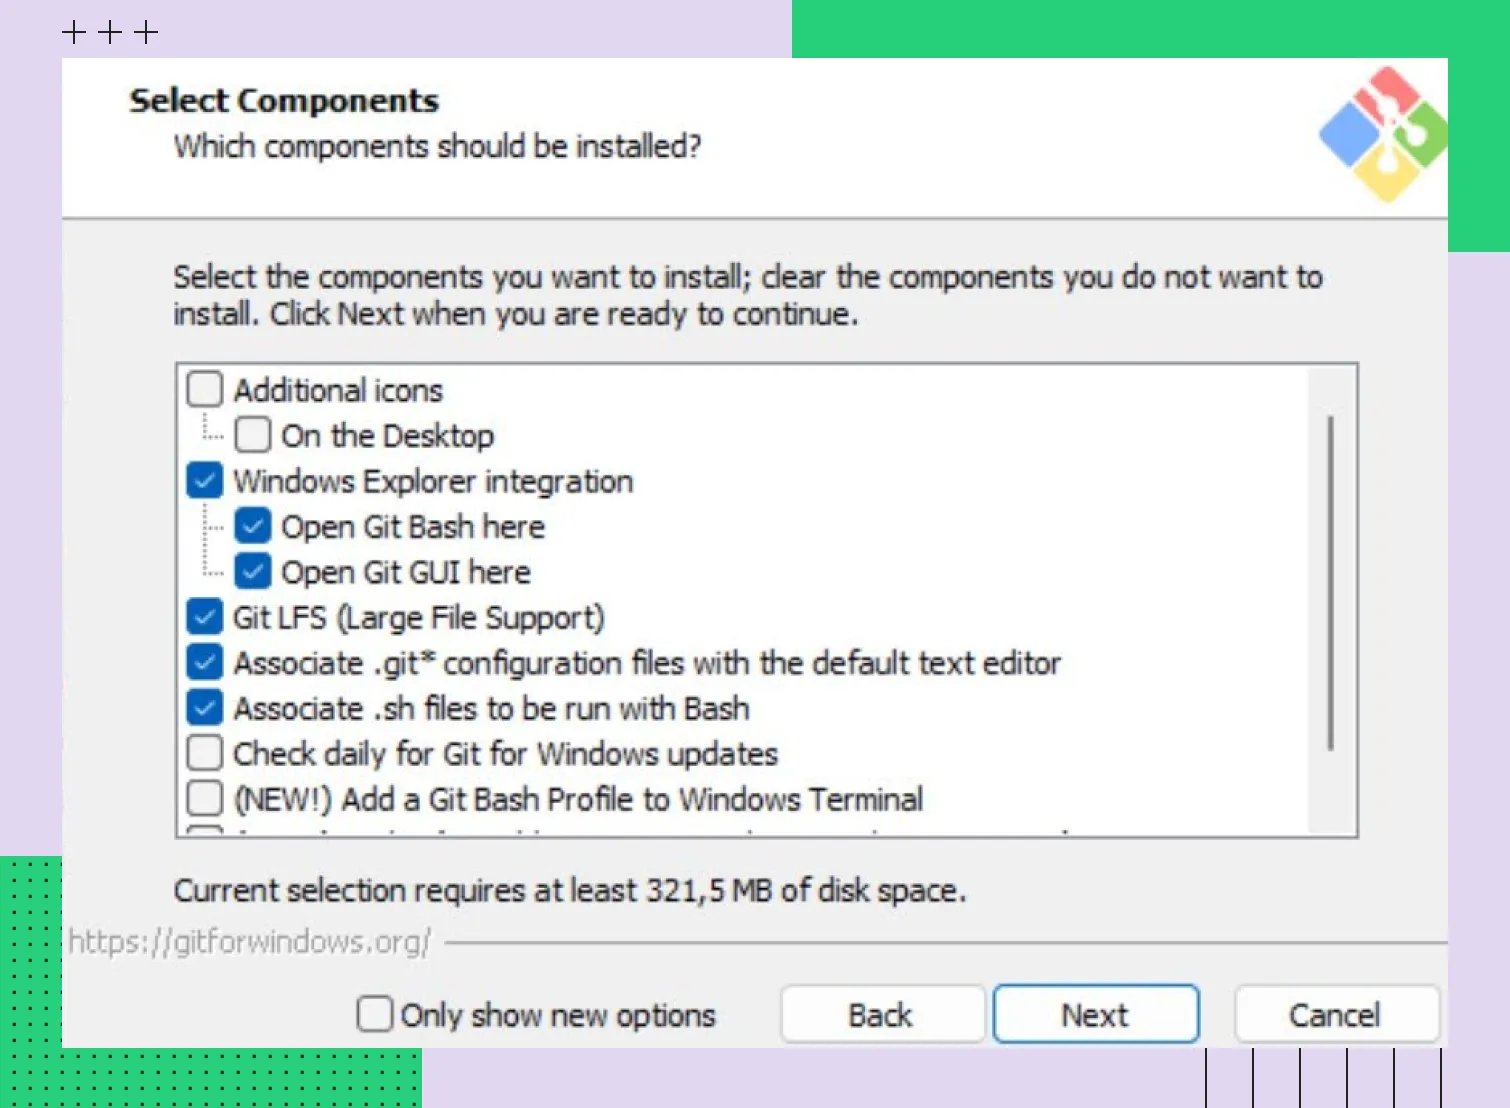Select the Windows Explorer integration label
This screenshot has width=1510, height=1108.
click(433, 482)
